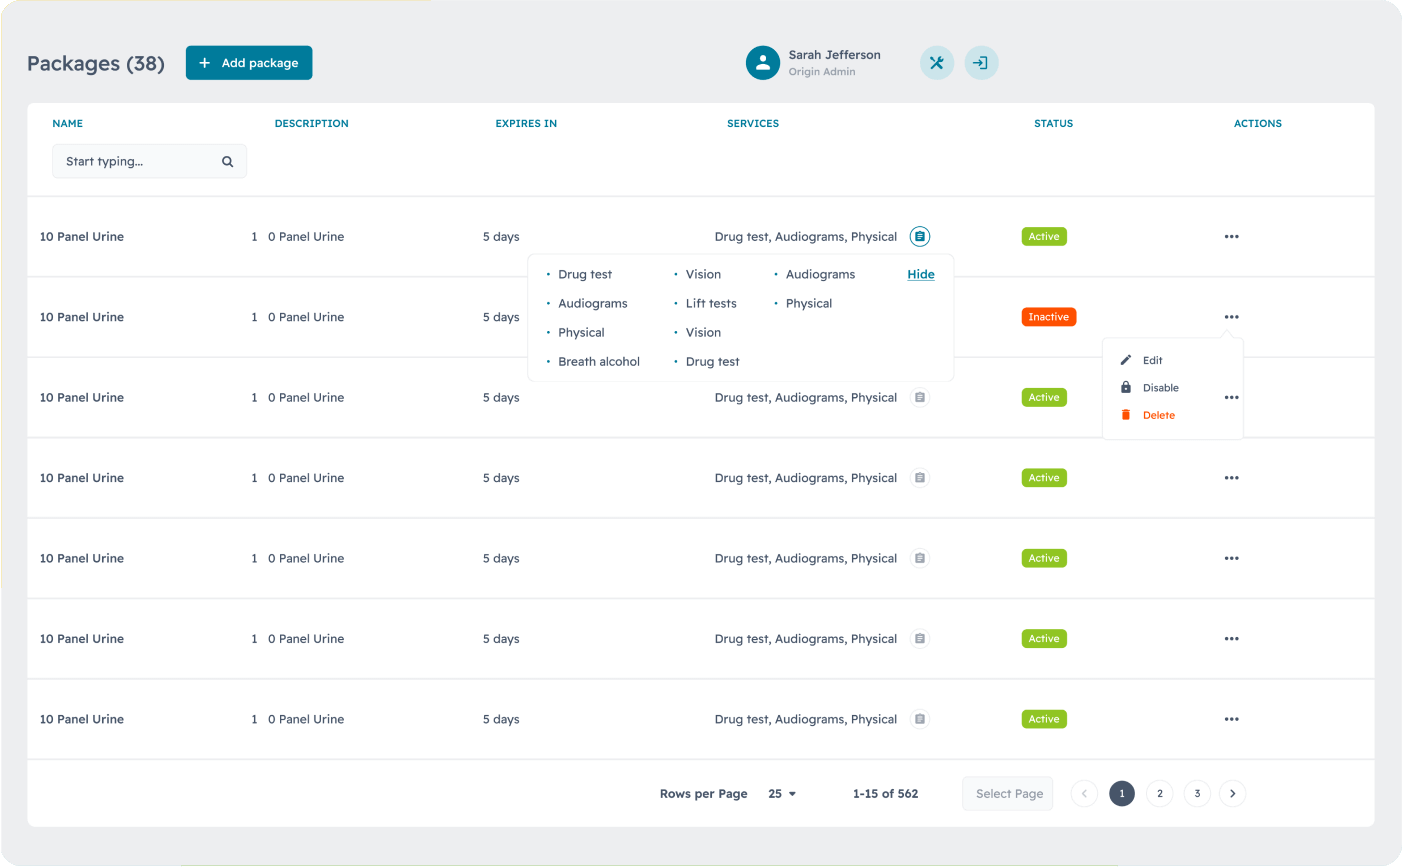This screenshot has width=1402, height=867.
Task: Open the three-dot actions menu in first row
Action: click(x=1231, y=237)
